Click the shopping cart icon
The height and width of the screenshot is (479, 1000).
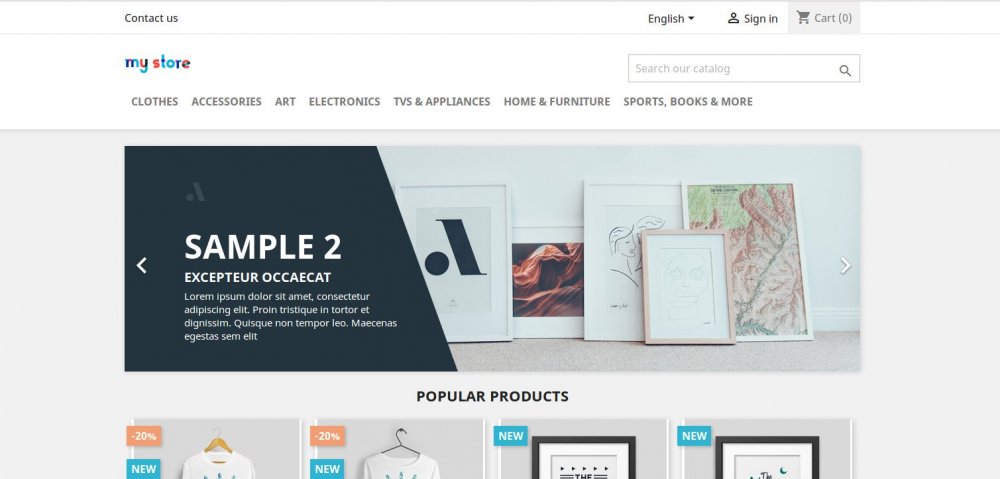click(x=803, y=18)
